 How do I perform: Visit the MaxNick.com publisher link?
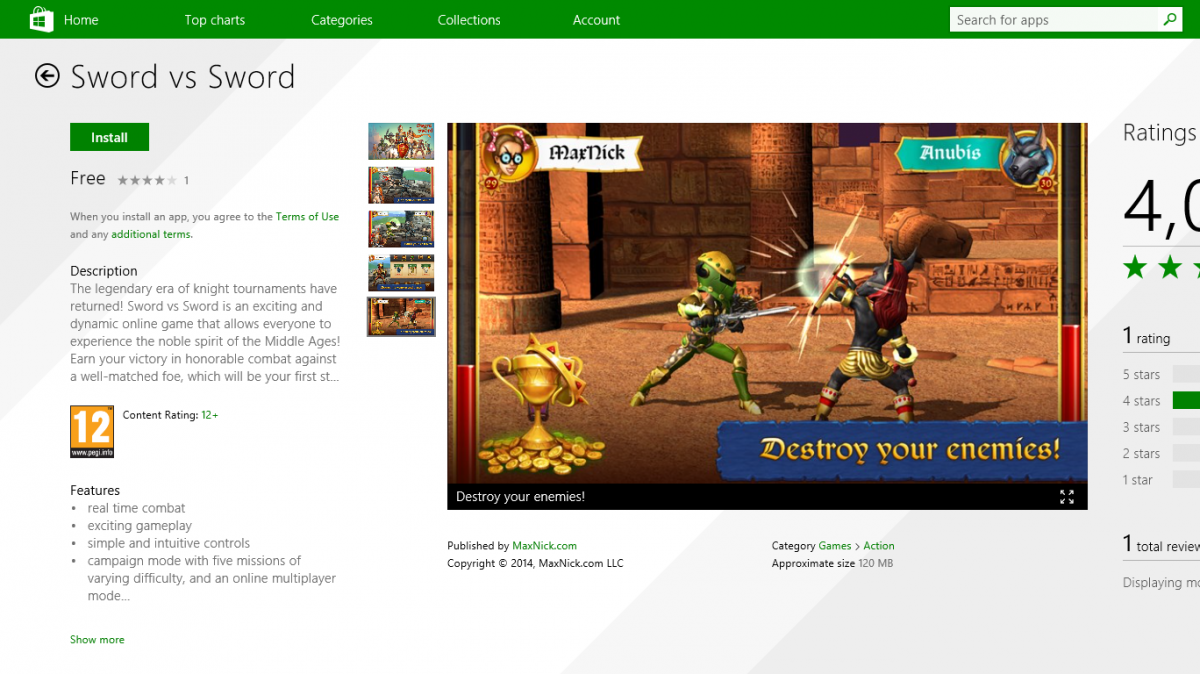[544, 546]
